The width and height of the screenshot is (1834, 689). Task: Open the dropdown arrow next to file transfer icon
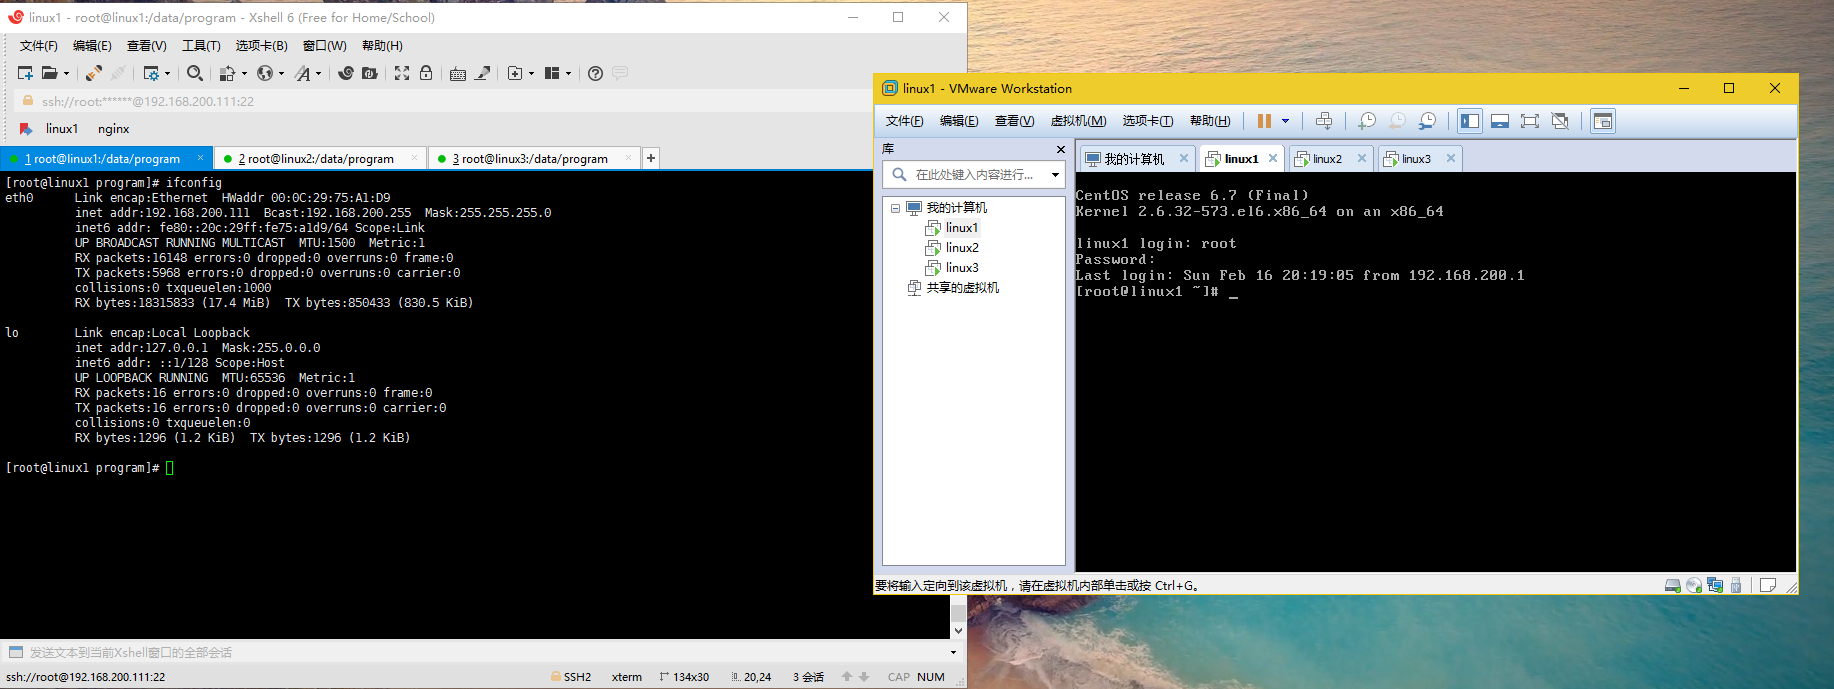[244, 73]
